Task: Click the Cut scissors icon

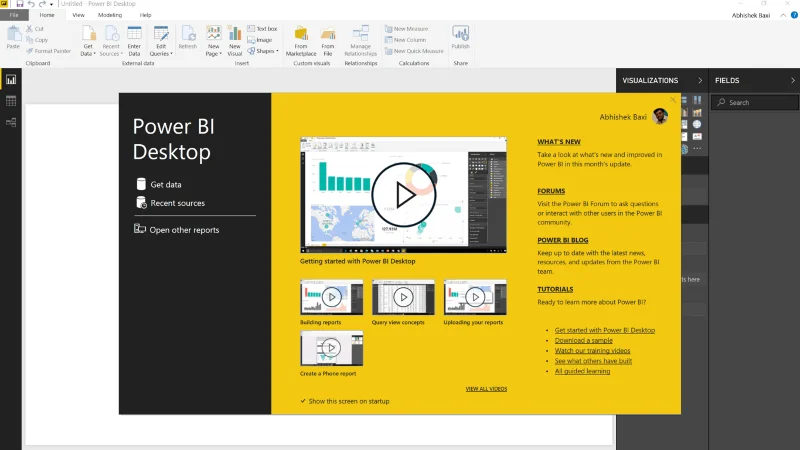Action: tap(30, 29)
